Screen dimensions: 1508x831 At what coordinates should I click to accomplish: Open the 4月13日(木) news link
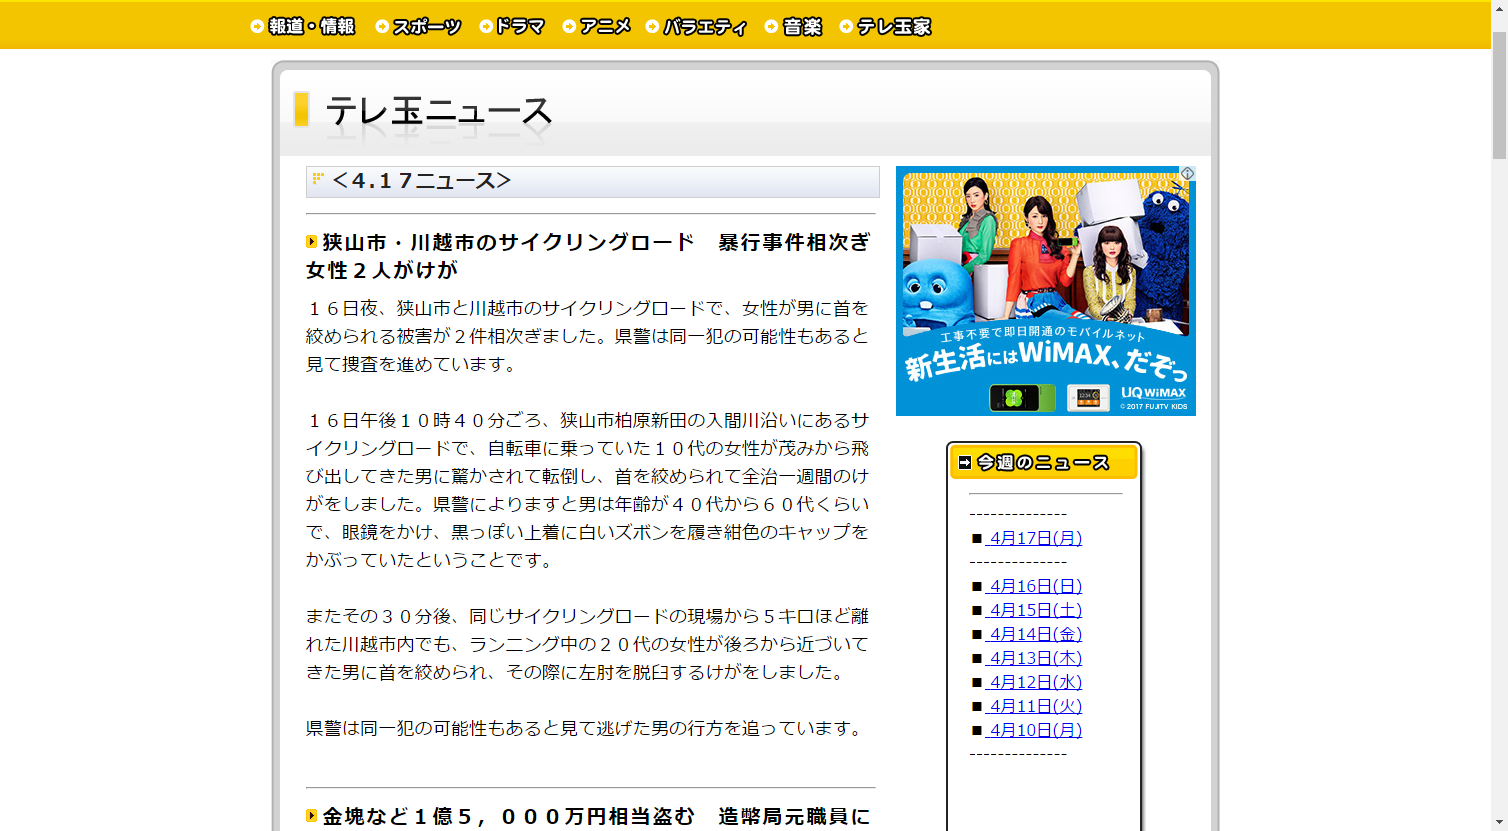(1035, 658)
